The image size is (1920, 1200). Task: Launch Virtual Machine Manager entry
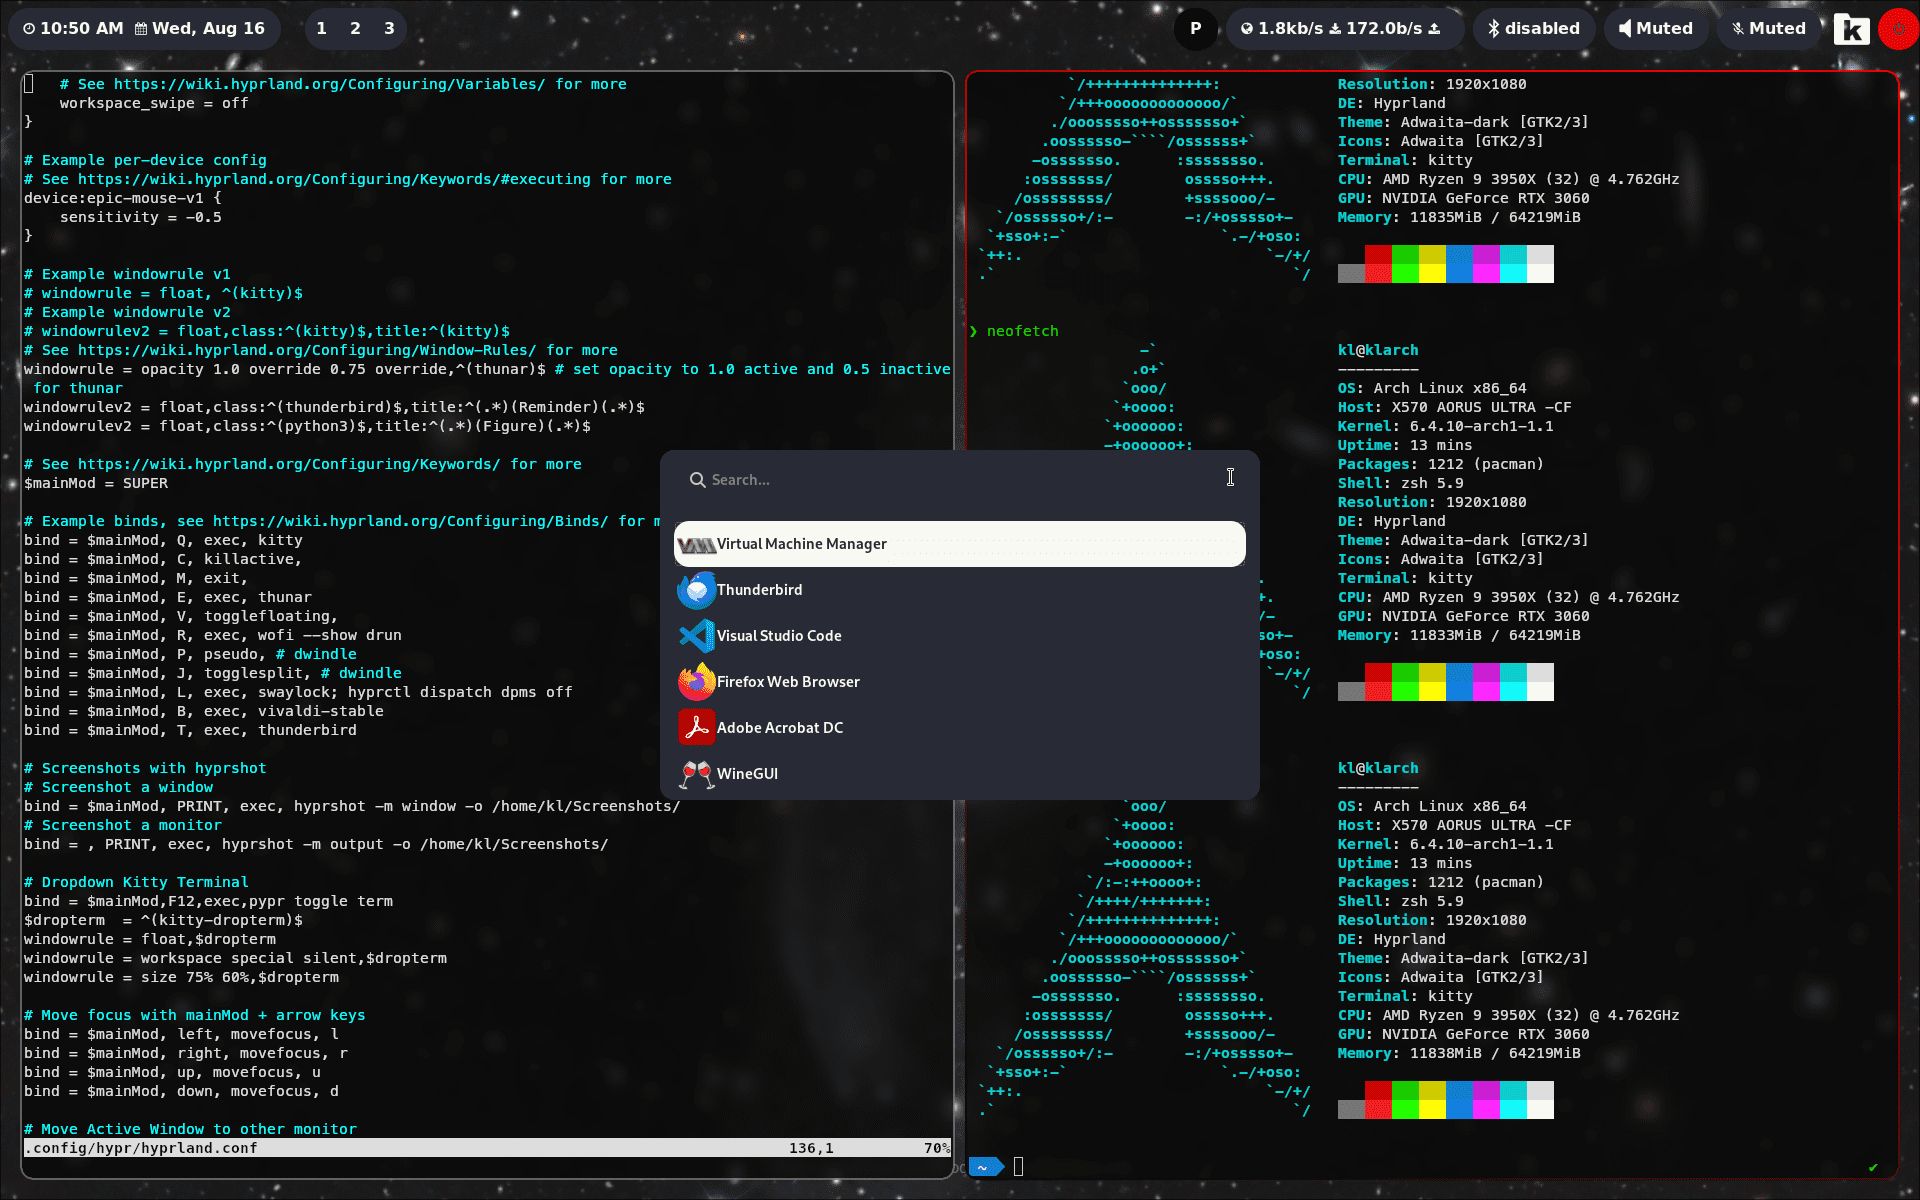tap(960, 544)
